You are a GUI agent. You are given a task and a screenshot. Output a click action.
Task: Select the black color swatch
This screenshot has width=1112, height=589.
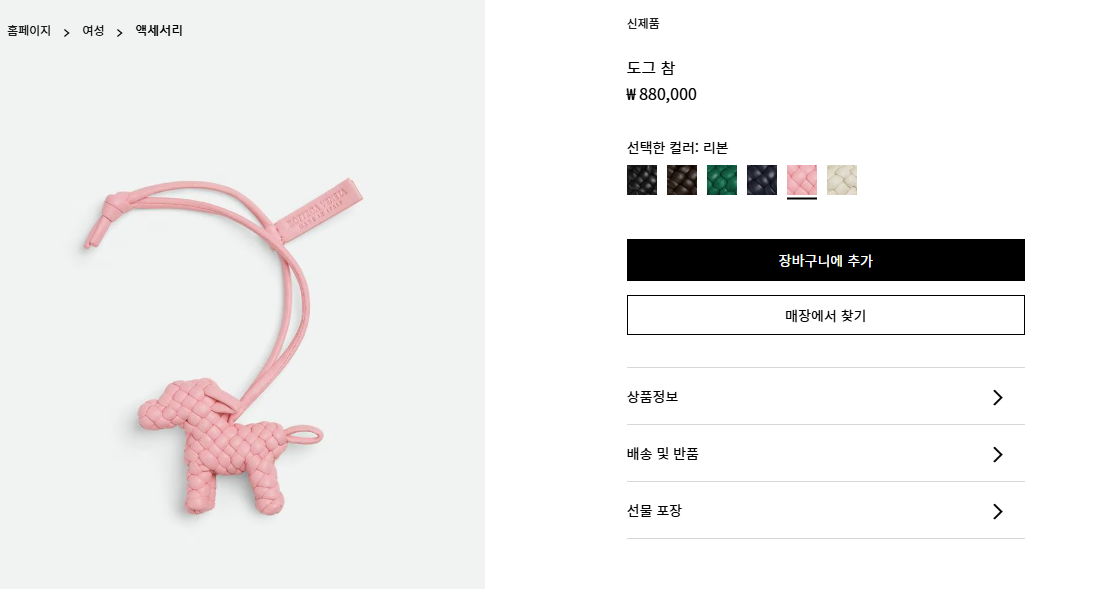point(642,180)
